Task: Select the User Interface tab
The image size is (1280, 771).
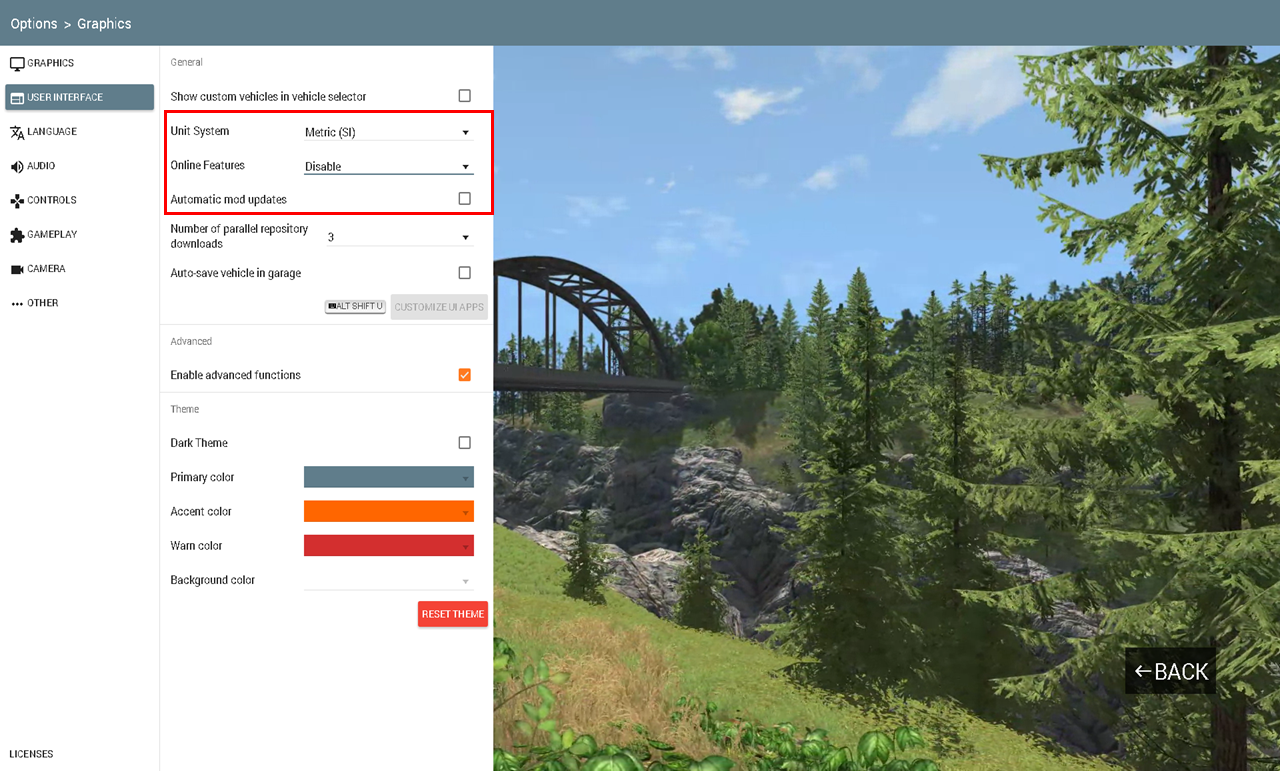Action: [x=80, y=97]
